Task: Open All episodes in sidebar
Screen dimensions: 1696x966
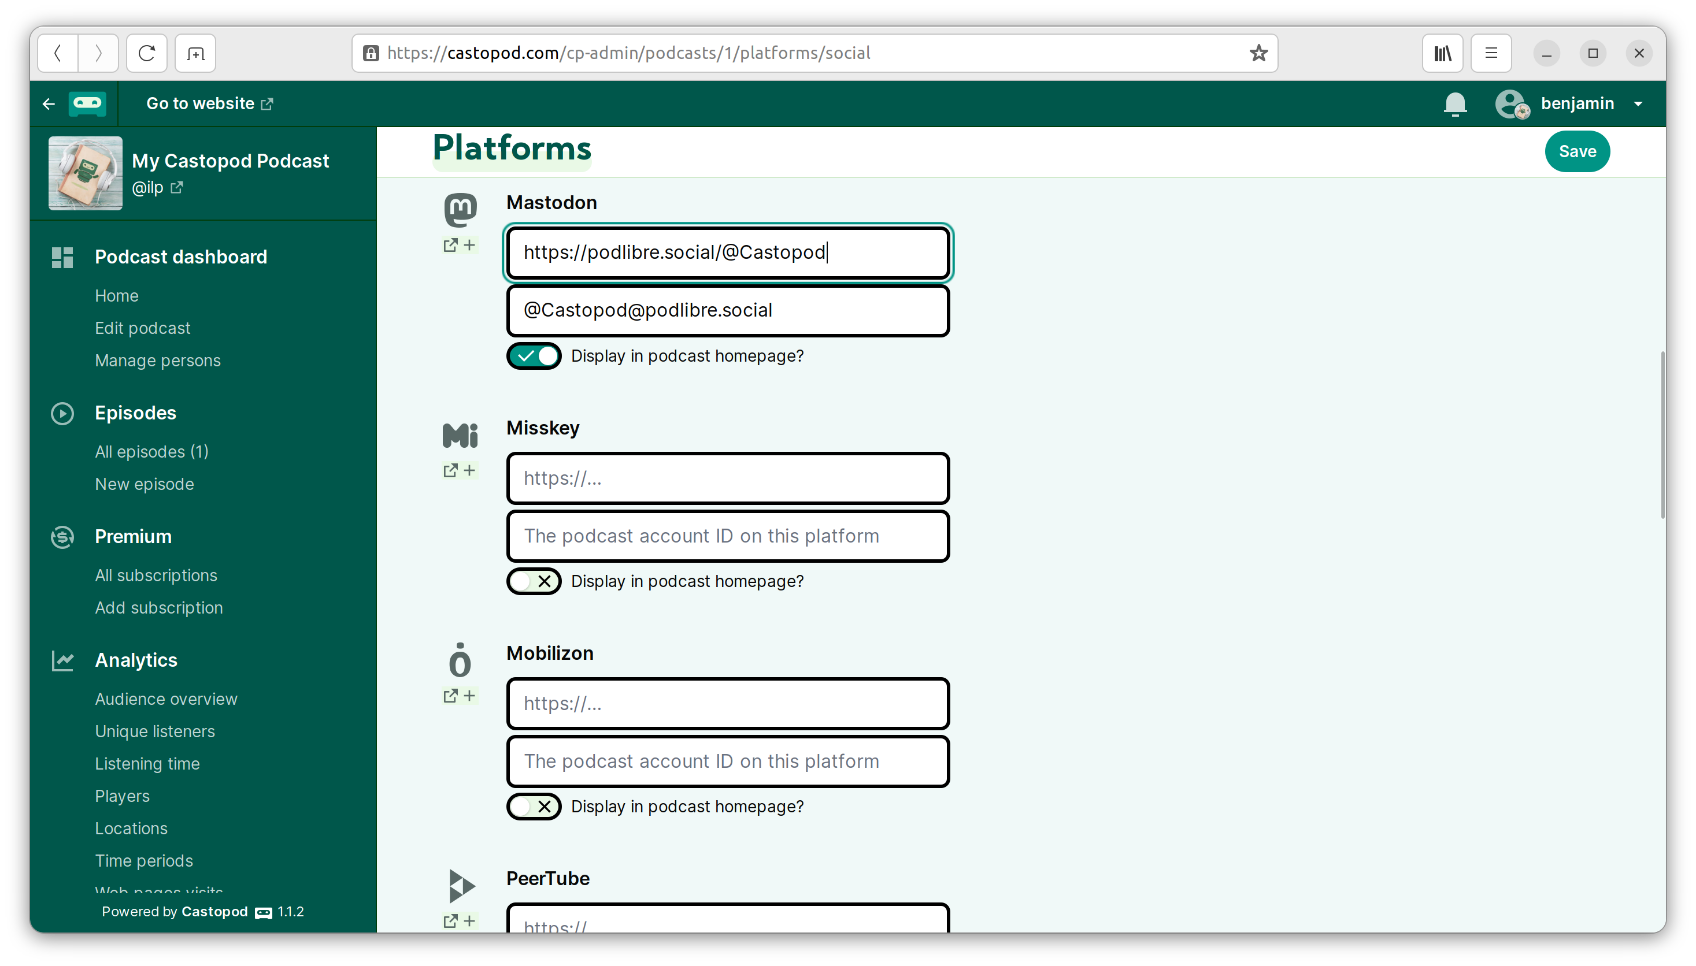Action: tap(152, 452)
